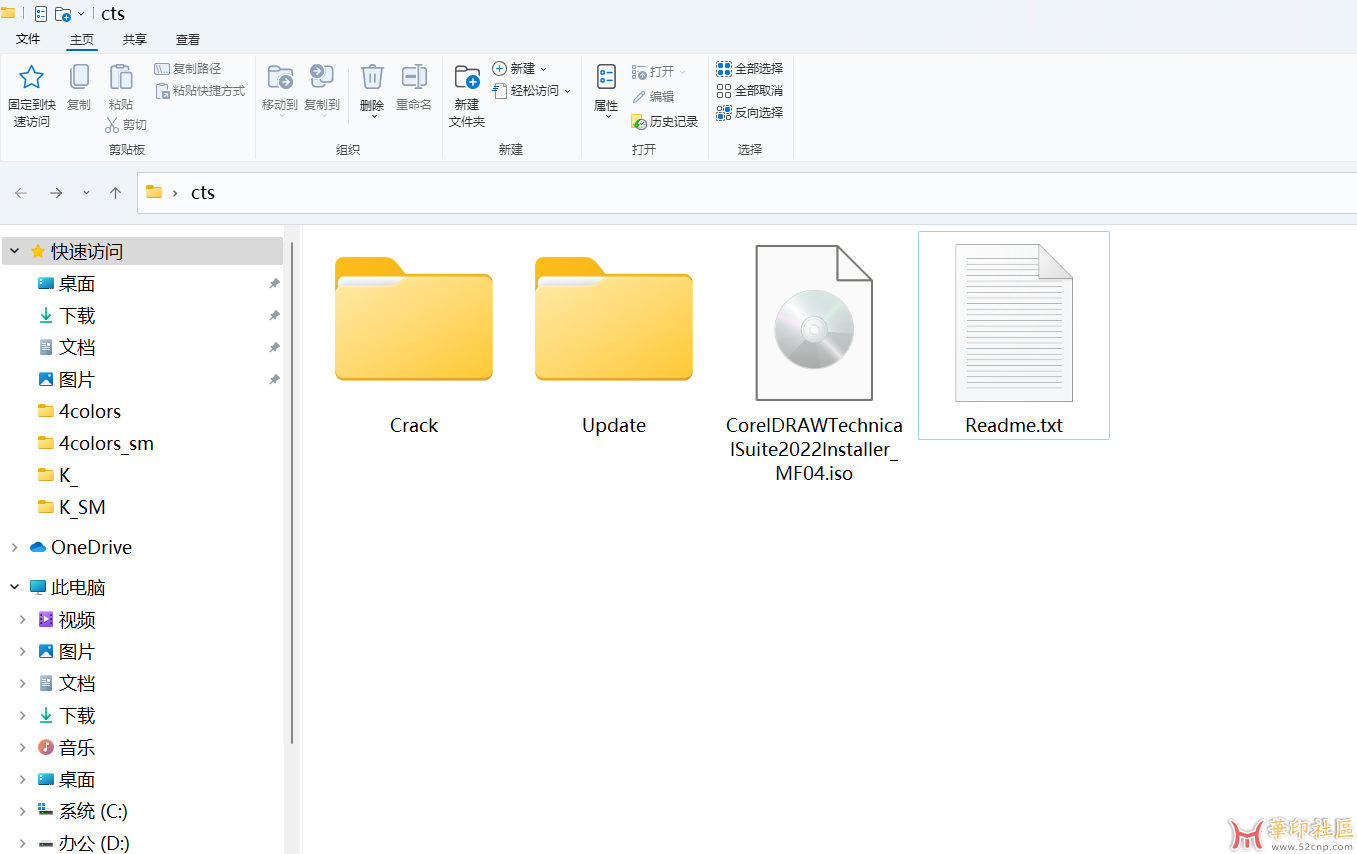
Task: Click the Quick Access Toolbar properties icon
Action: [41, 14]
